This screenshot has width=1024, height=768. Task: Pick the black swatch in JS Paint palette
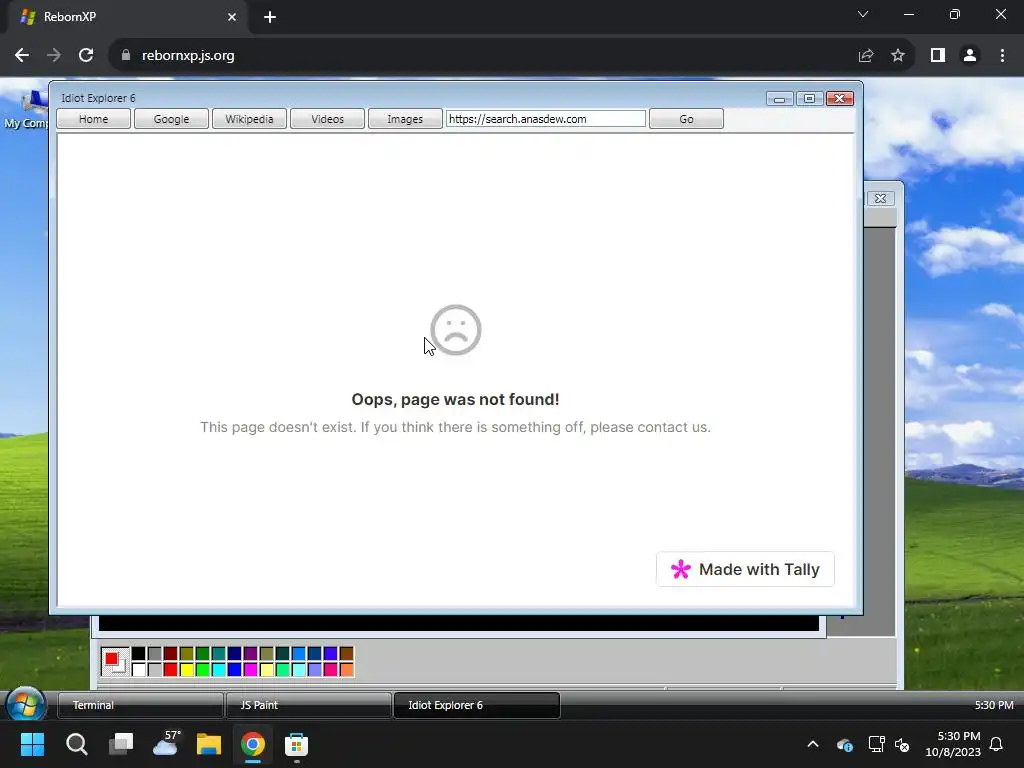click(138, 654)
